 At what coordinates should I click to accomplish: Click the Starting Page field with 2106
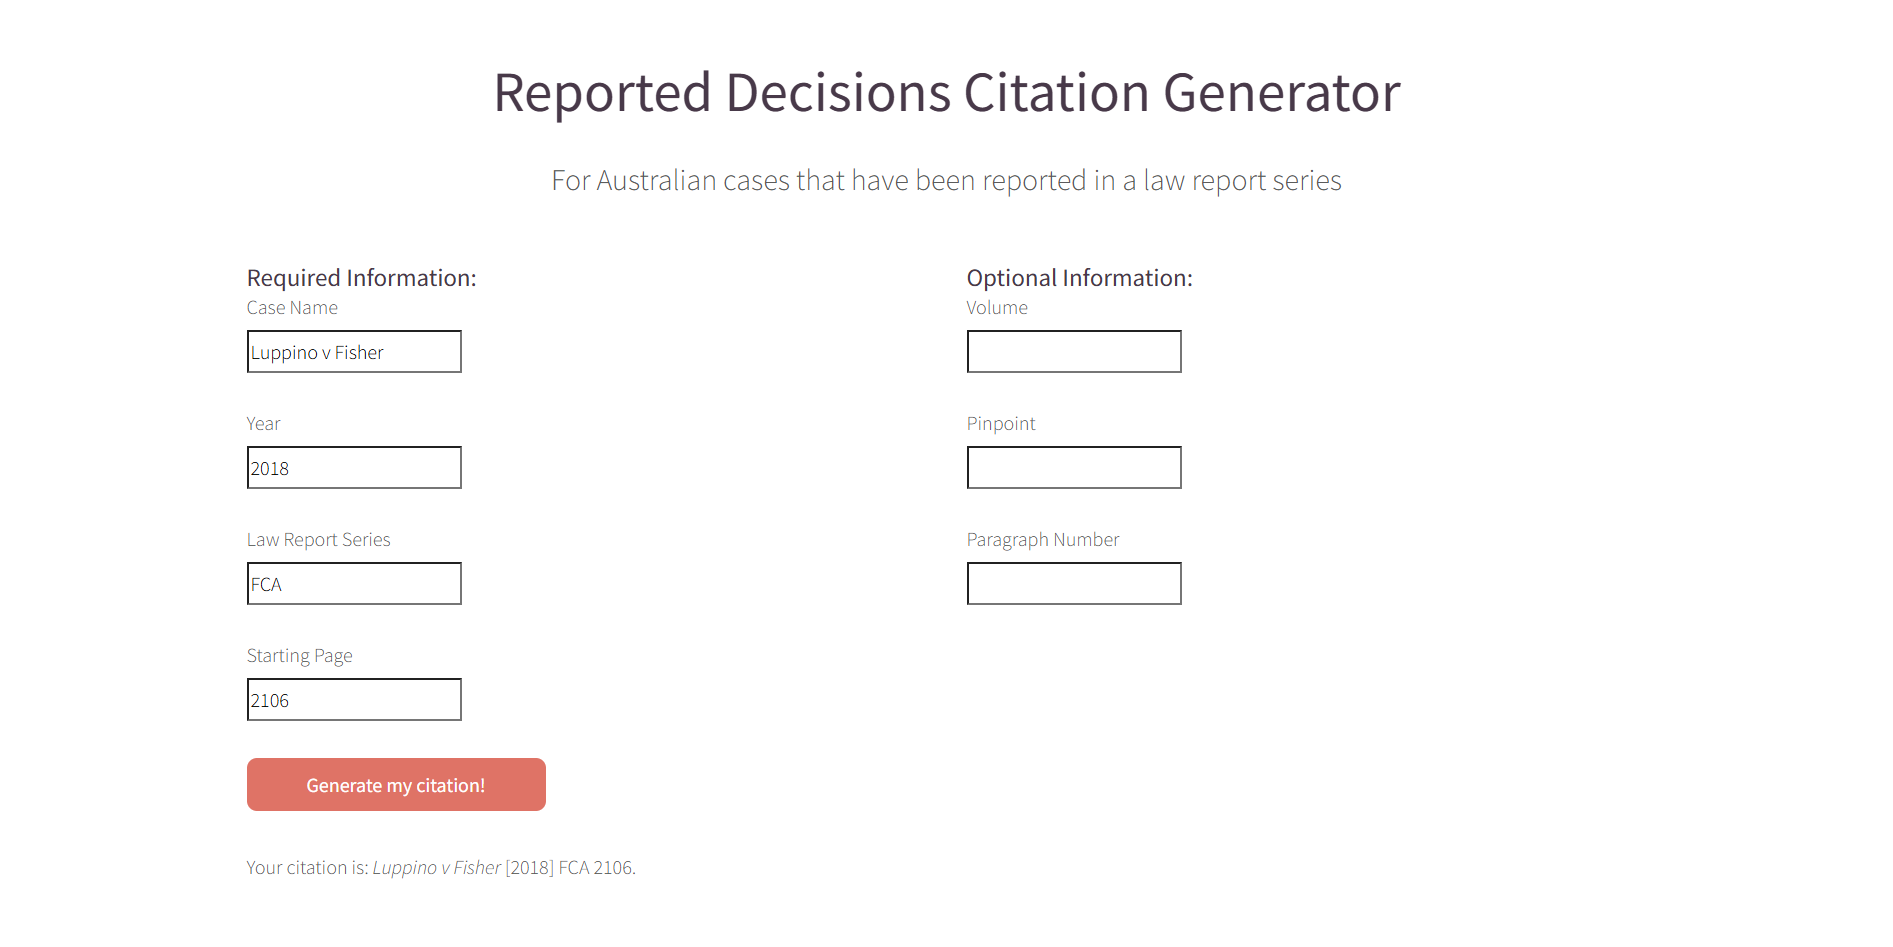[x=353, y=699]
